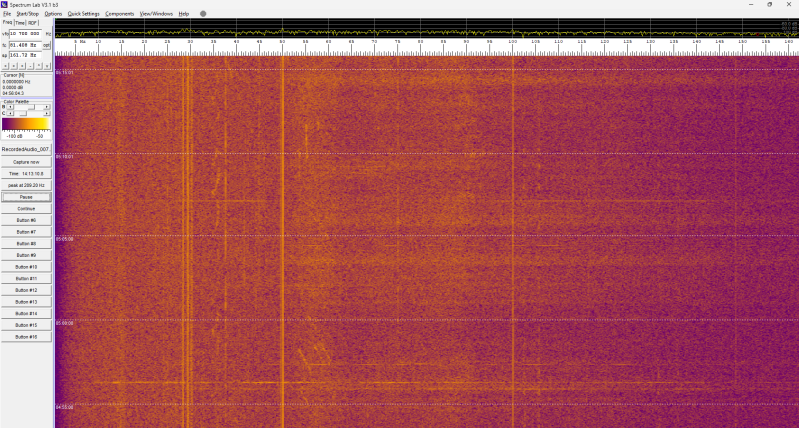
Task: Click the Time 14:13:10.8 button
Action: (x=26, y=174)
